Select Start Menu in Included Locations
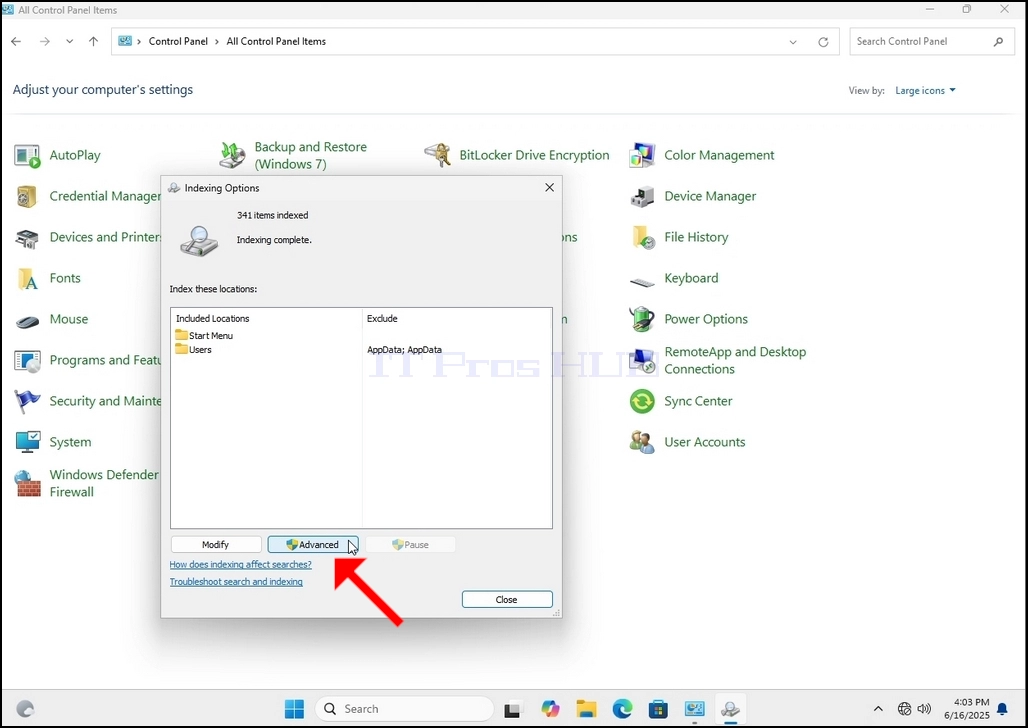 [x=204, y=335]
